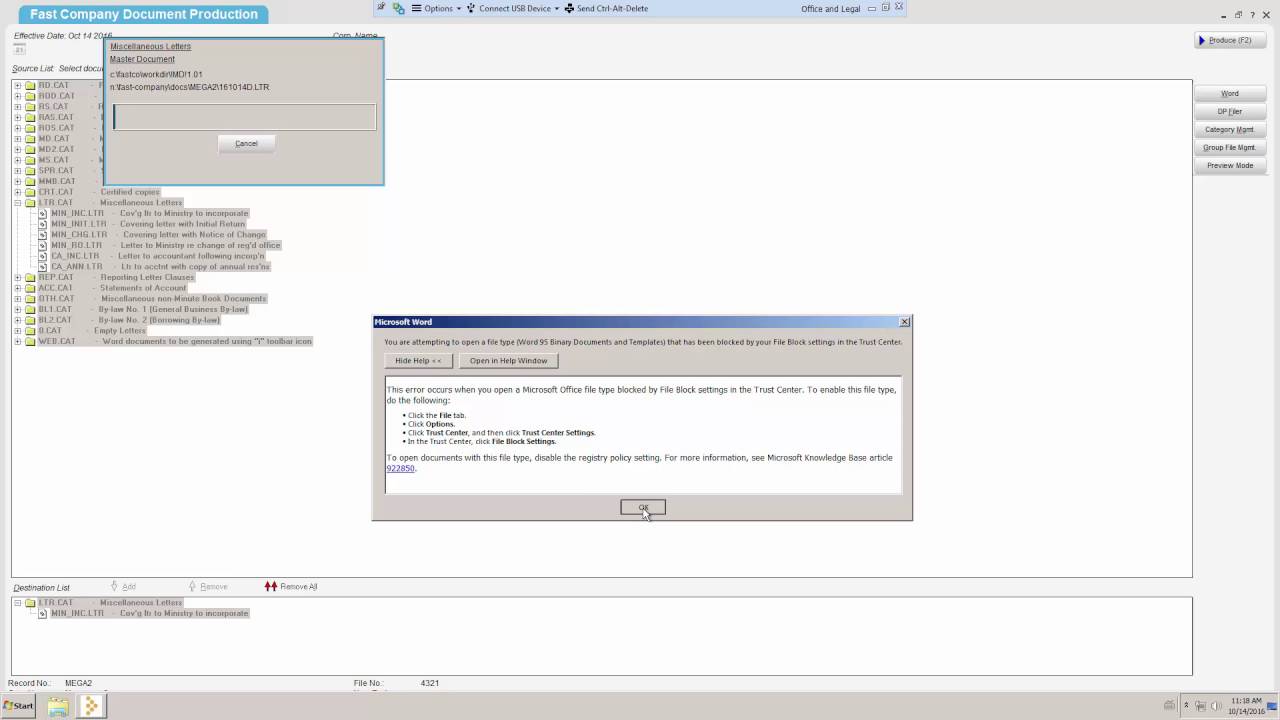
Task: Click the Hide Help button
Action: (x=418, y=361)
